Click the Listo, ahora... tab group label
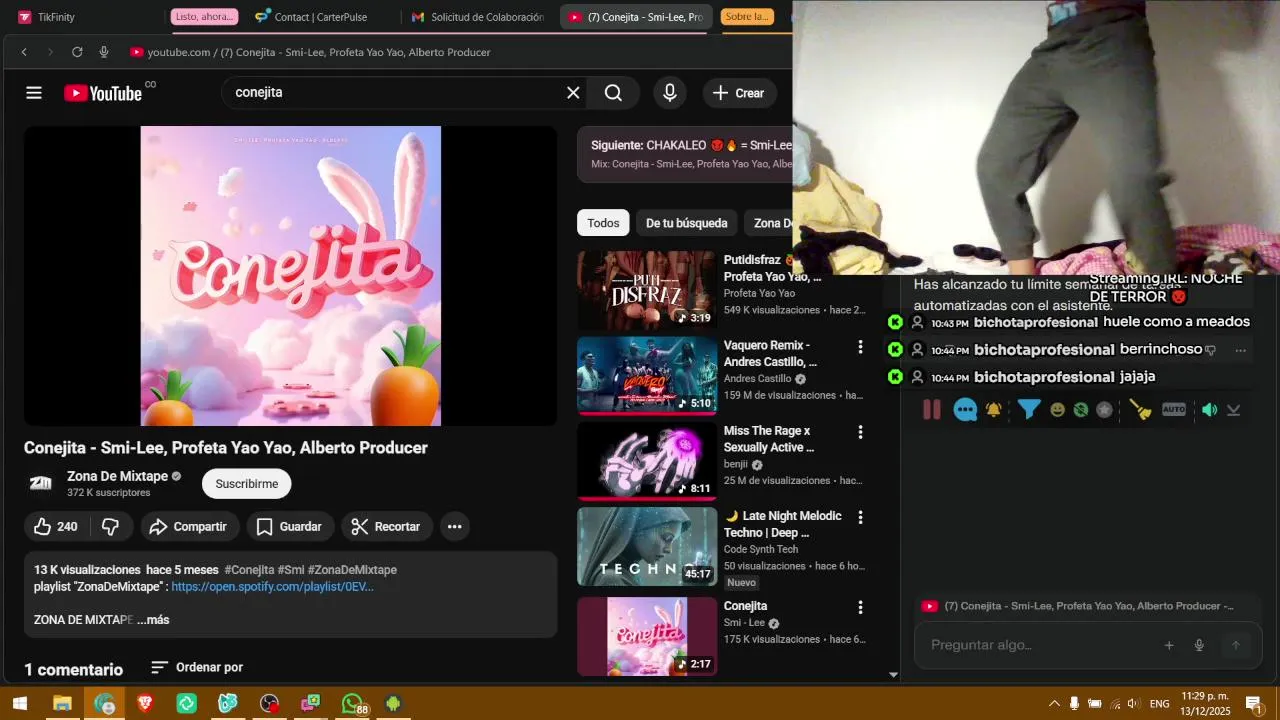The height and width of the screenshot is (720, 1280). (204, 17)
